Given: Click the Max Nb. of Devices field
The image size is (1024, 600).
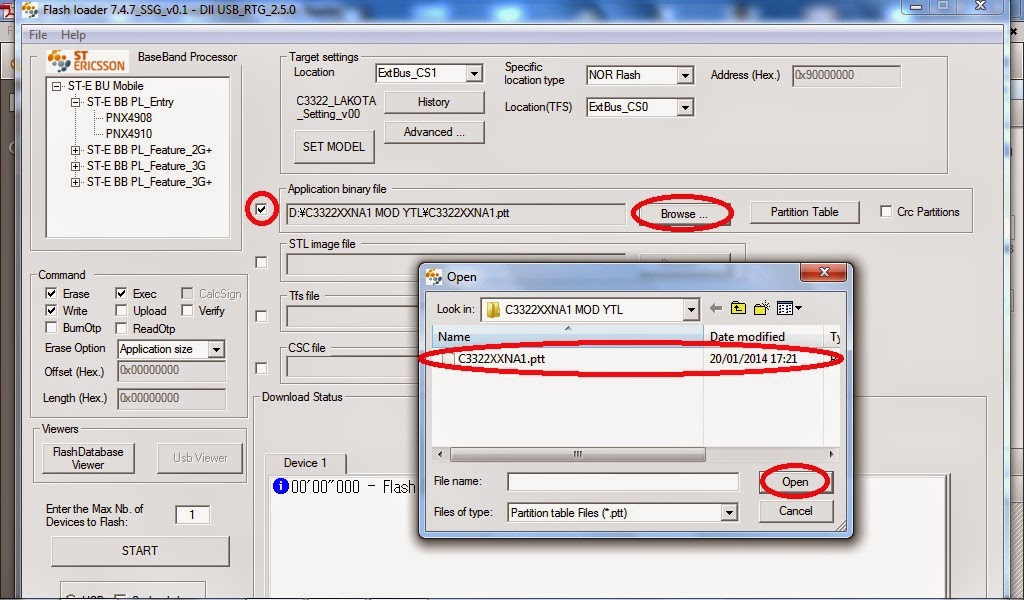Looking at the screenshot, I should click(193, 515).
